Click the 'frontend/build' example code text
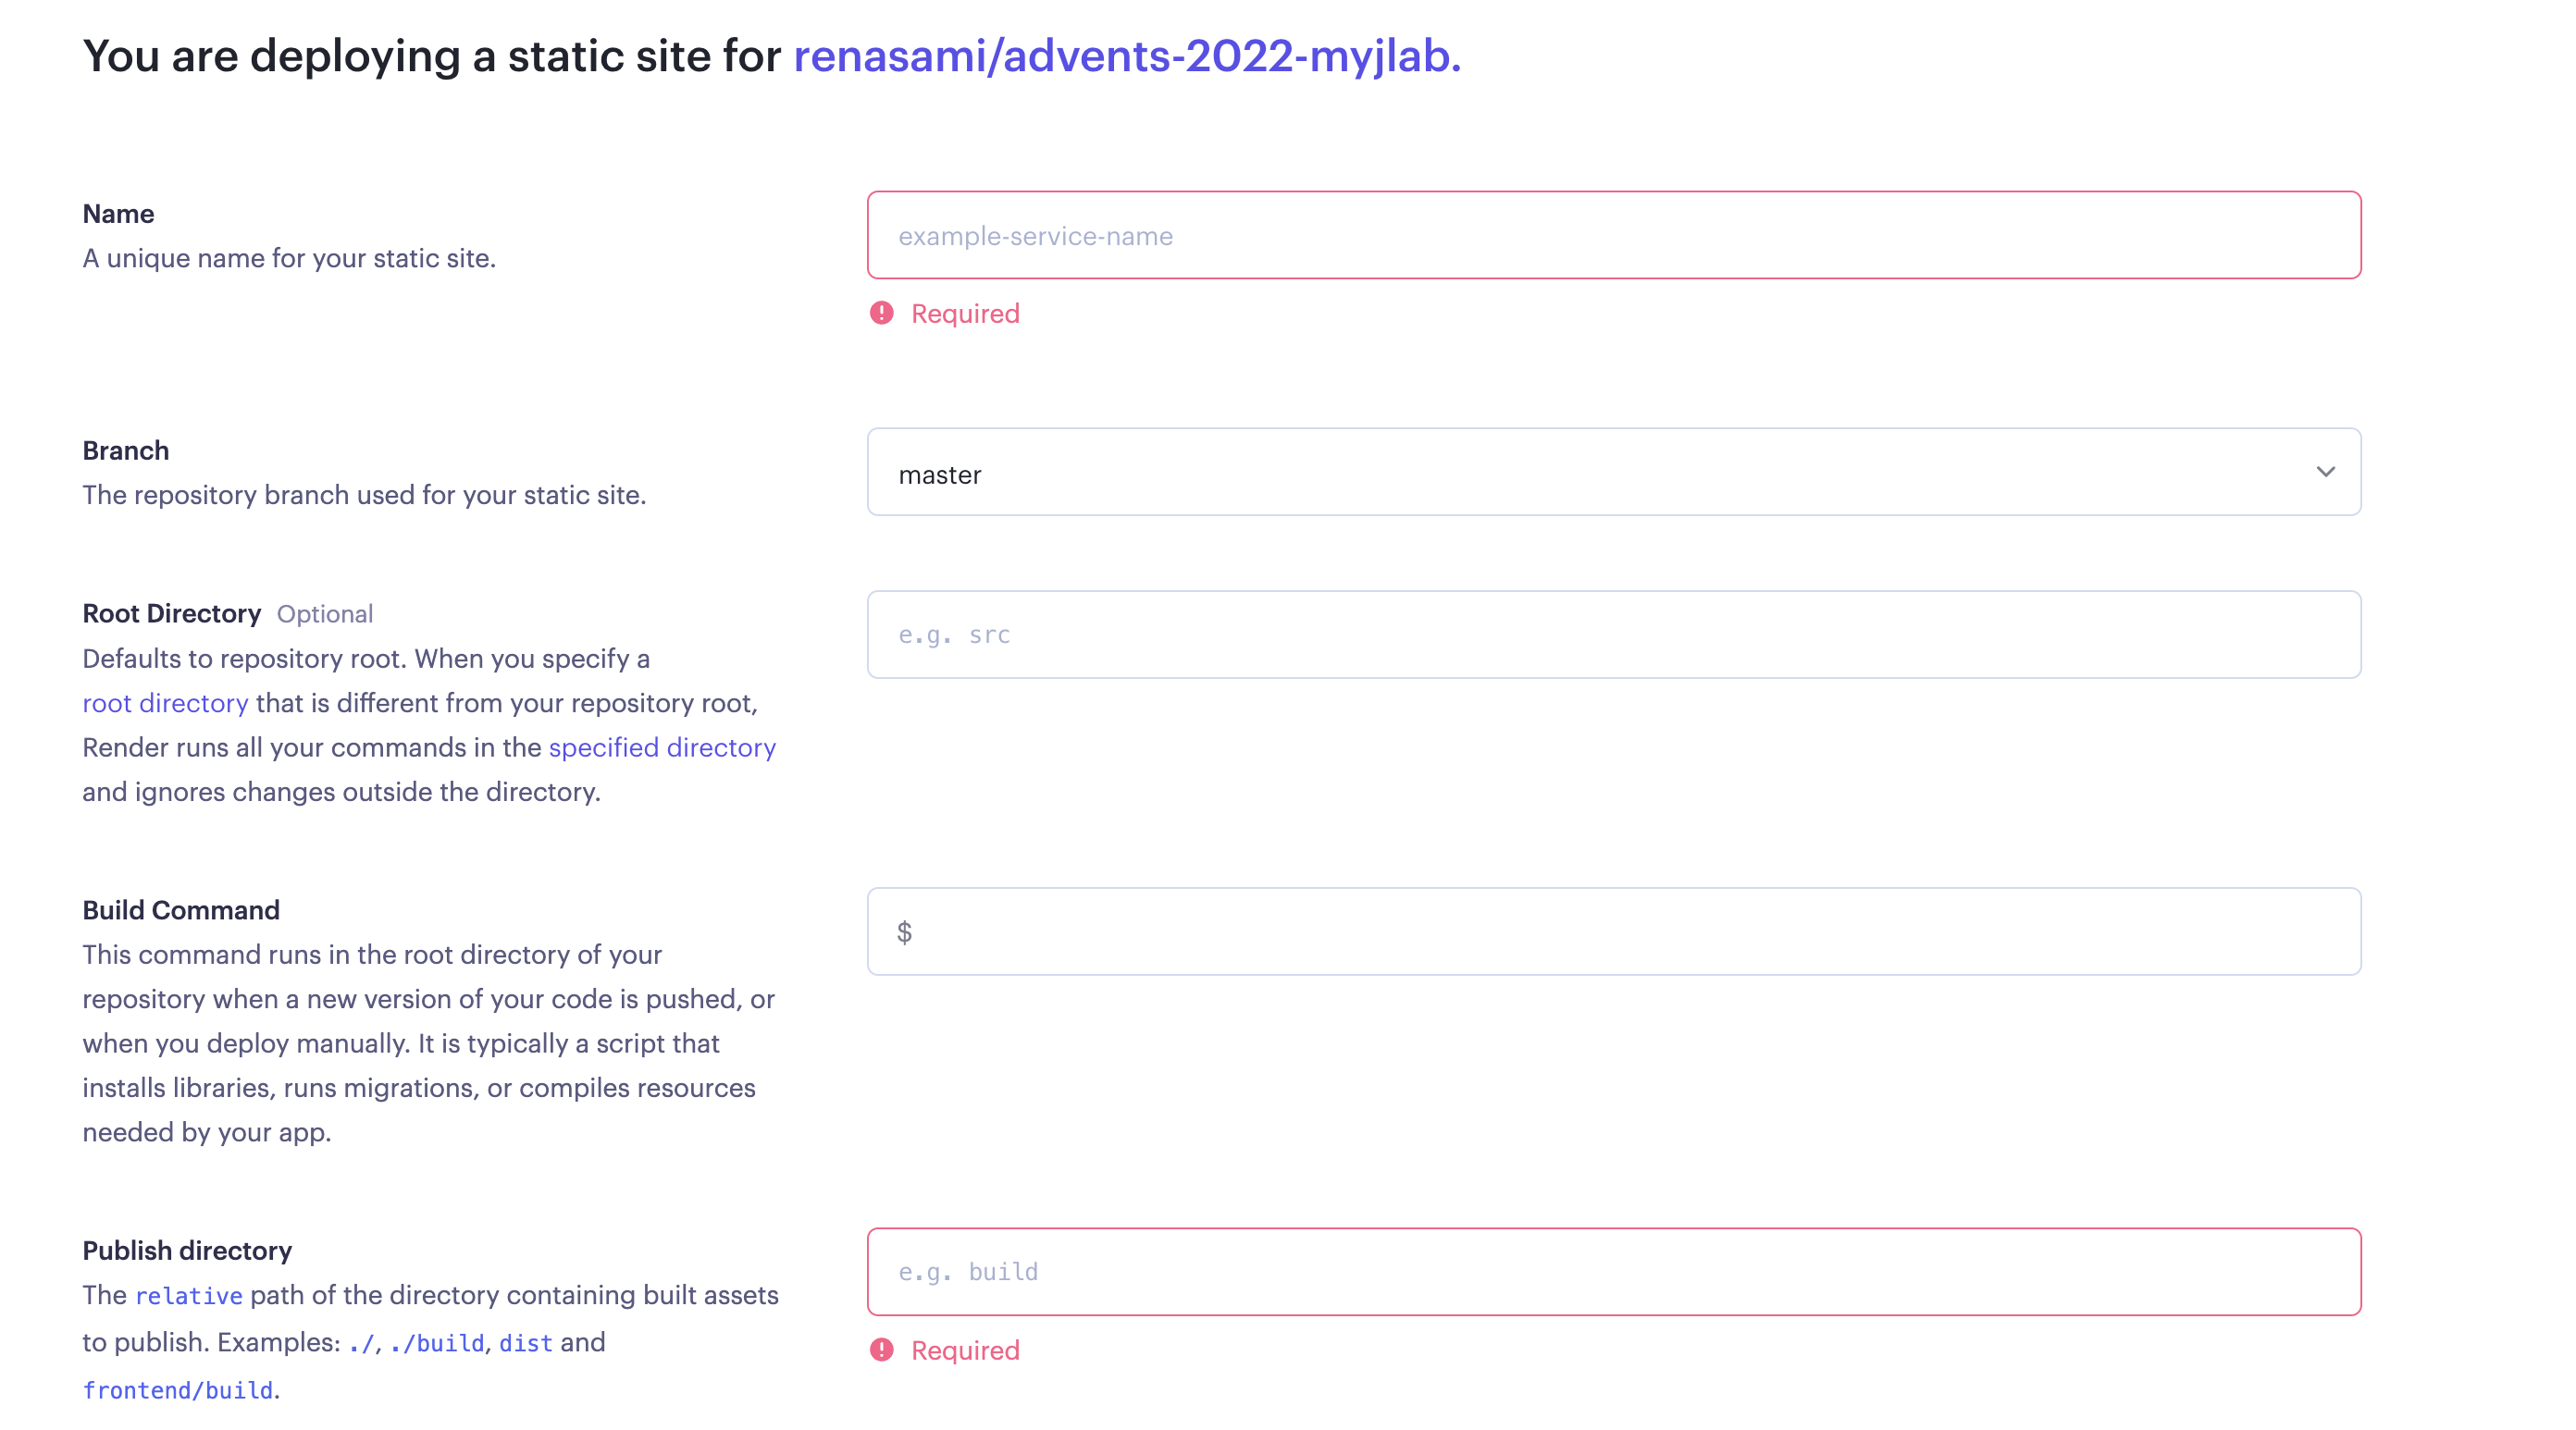Image resolution: width=2576 pixels, height=1430 pixels. (x=178, y=1391)
